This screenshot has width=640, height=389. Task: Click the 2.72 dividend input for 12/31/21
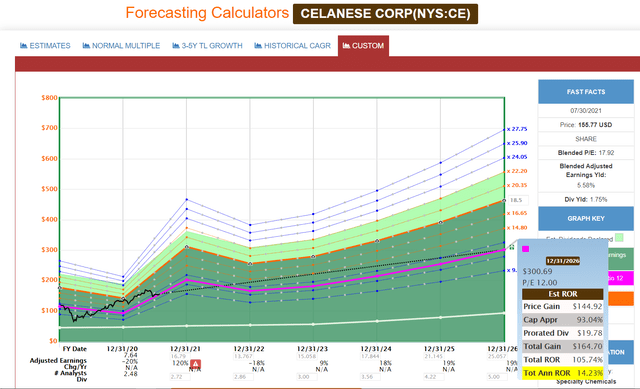coord(180,377)
